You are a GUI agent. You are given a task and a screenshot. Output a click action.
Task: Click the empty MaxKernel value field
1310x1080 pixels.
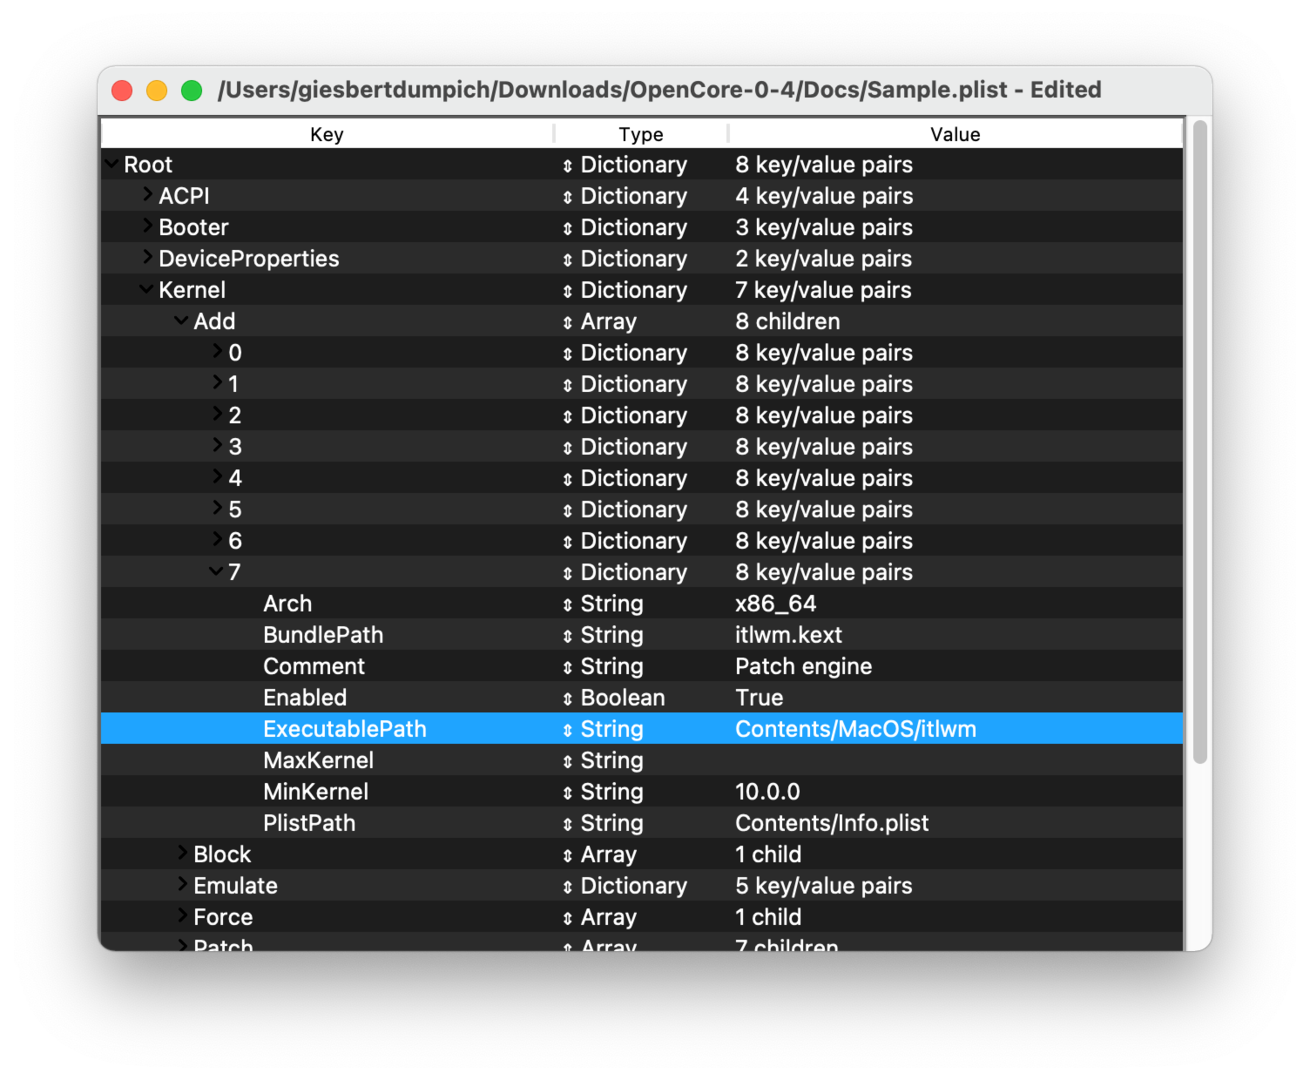pos(958,760)
